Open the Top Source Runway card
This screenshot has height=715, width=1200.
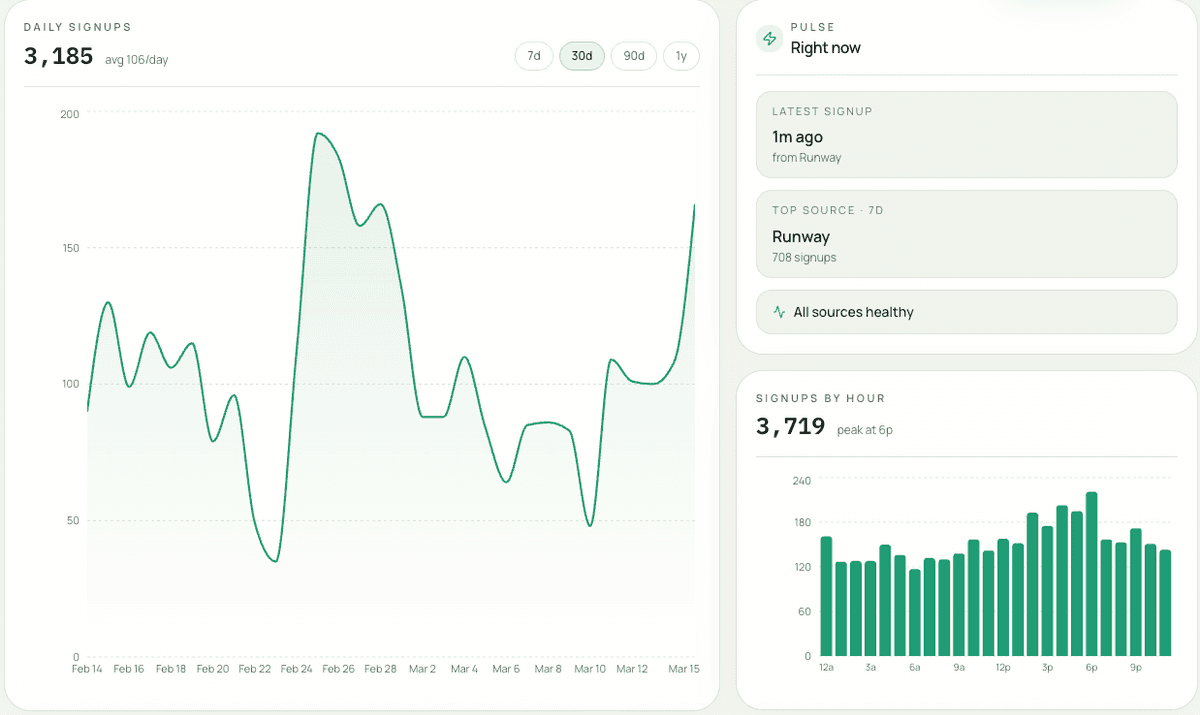pyautogui.click(x=966, y=234)
